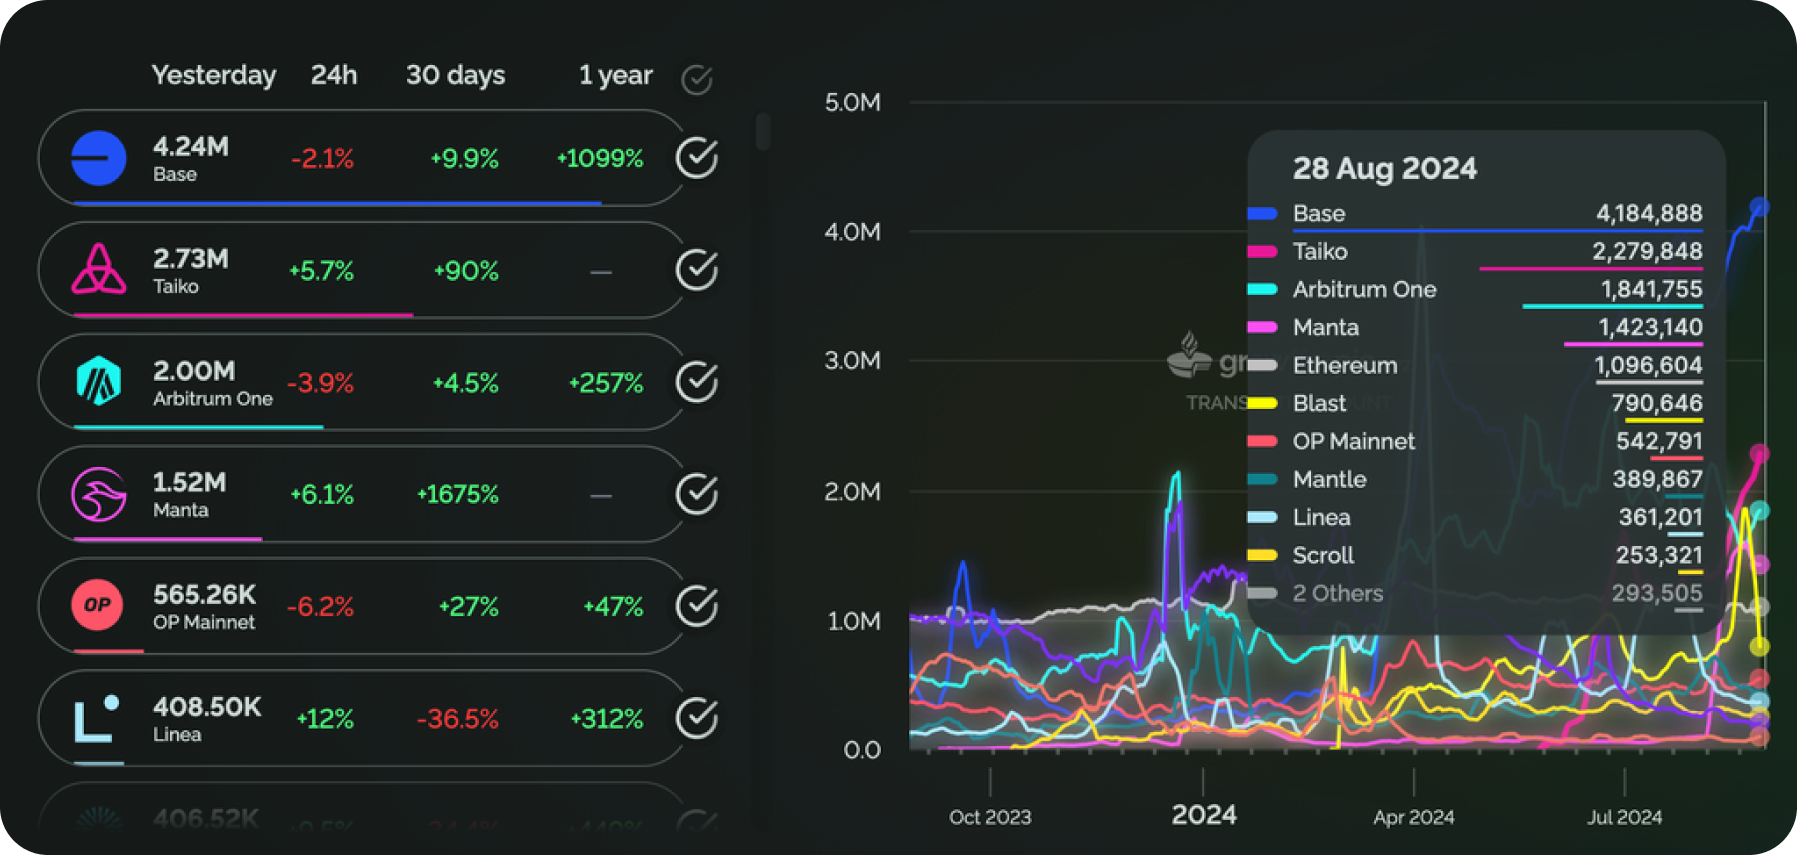Click the Linea 408.50K value
The image size is (1797, 855).
tap(207, 706)
